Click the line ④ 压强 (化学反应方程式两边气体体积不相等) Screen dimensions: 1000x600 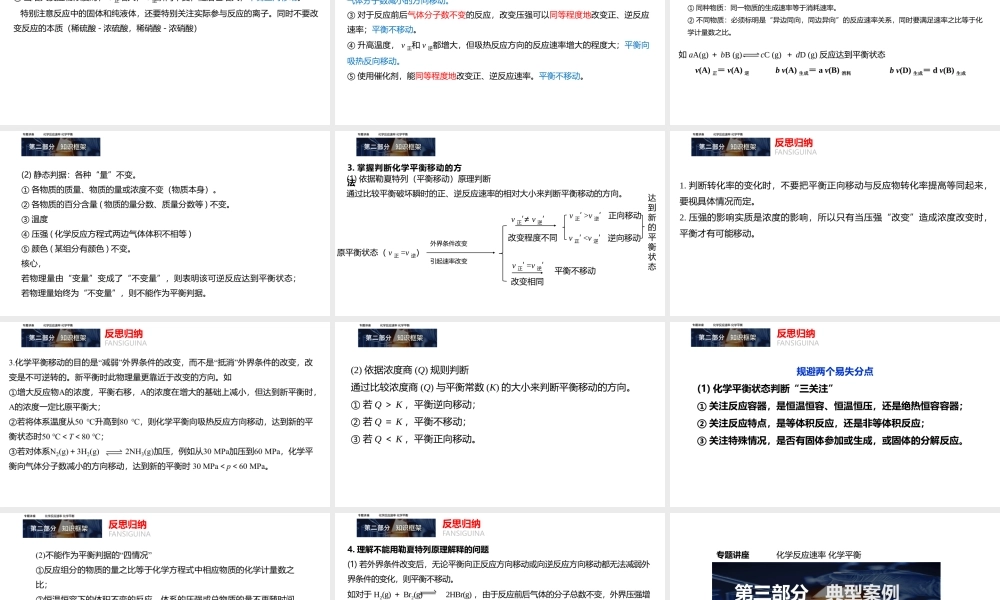pyautogui.click(x=107, y=234)
